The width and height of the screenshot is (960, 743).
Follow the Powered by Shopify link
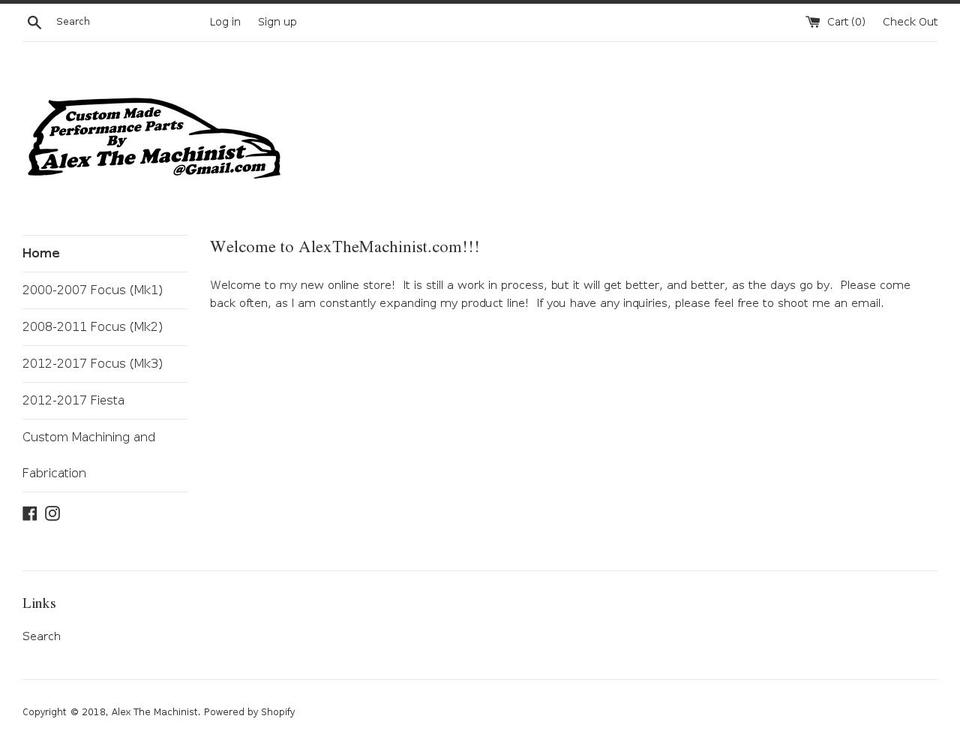tap(249, 712)
